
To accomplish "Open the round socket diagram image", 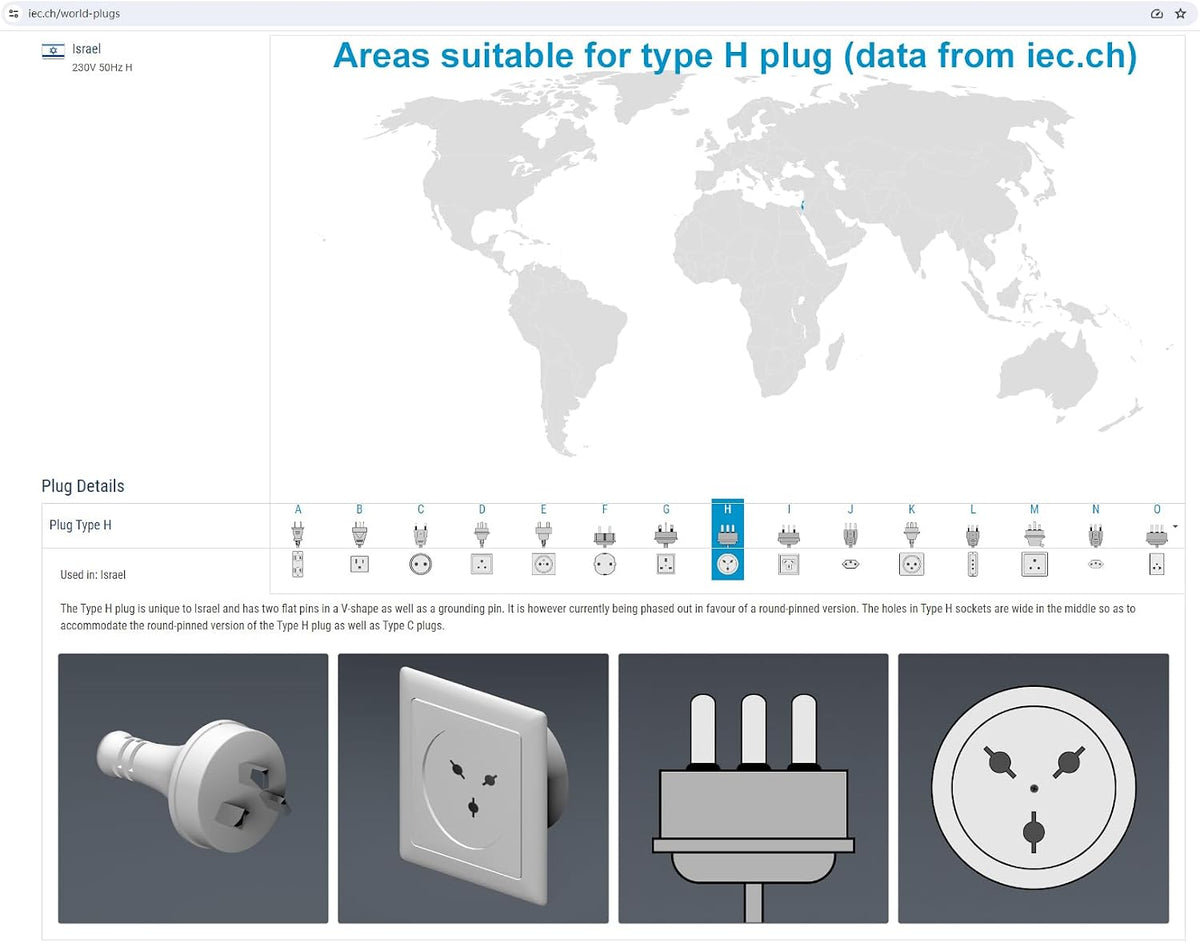I will 1033,788.
